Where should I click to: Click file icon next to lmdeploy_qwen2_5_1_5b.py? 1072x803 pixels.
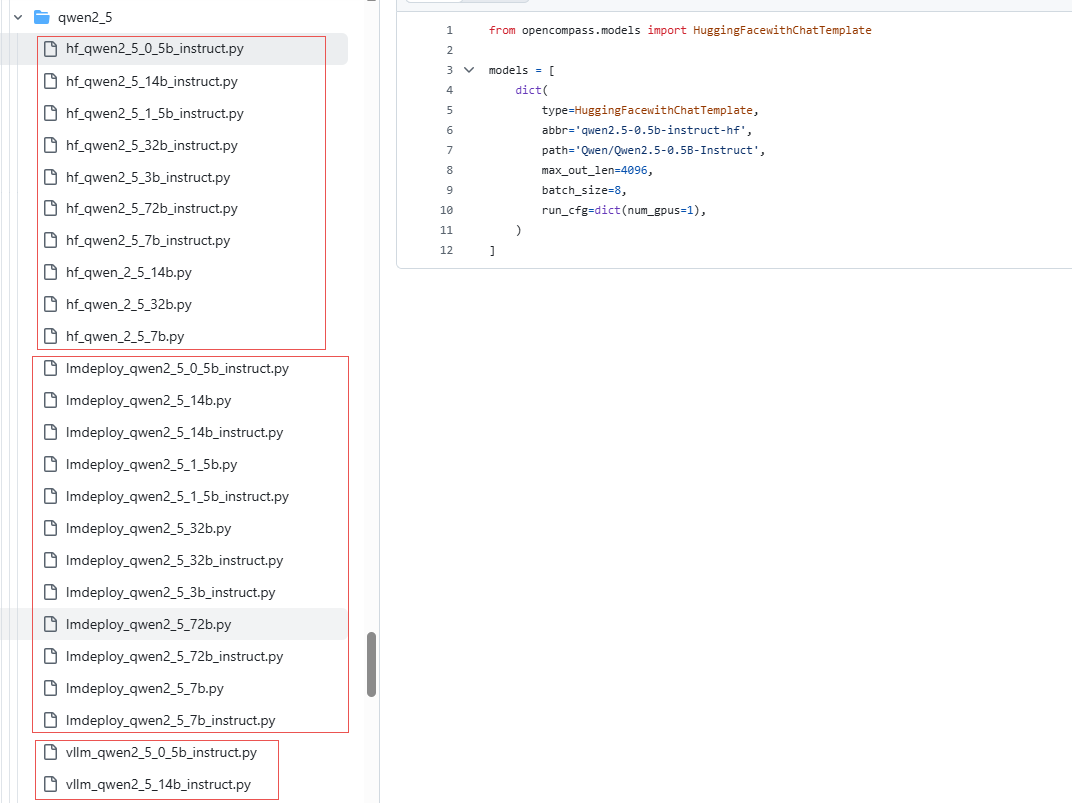coord(51,465)
